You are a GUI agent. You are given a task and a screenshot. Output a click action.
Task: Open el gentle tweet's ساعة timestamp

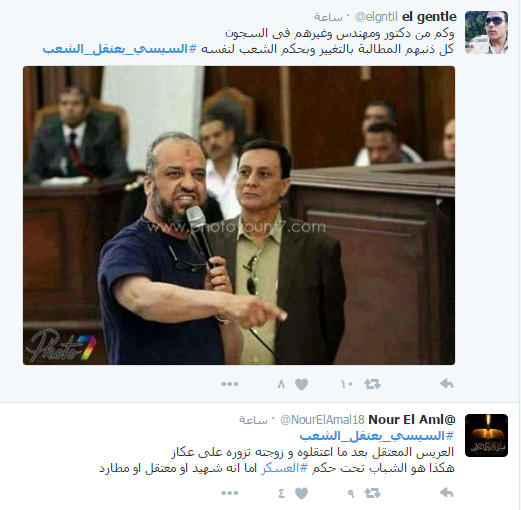point(328,18)
